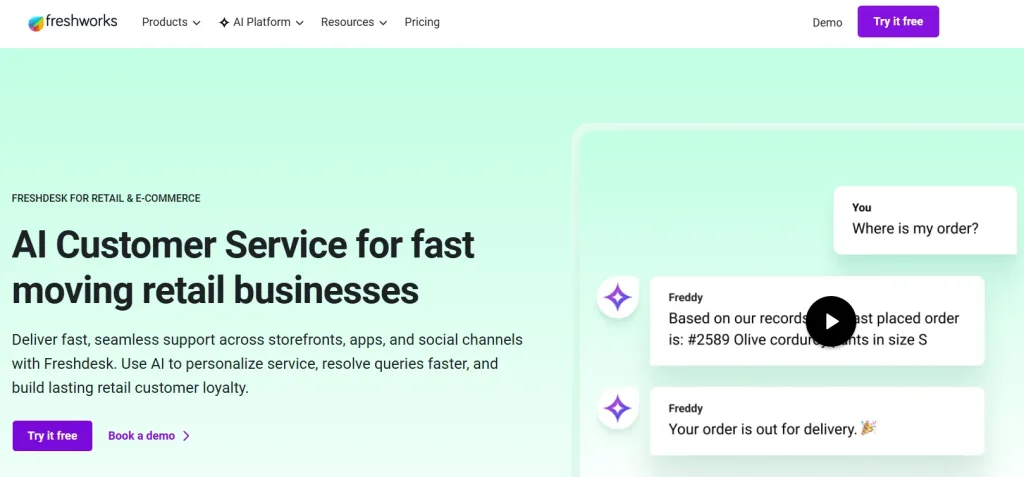1024x477 pixels.
Task: Go to the Pricing page
Action: pyautogui.click(x=422, y=22)
